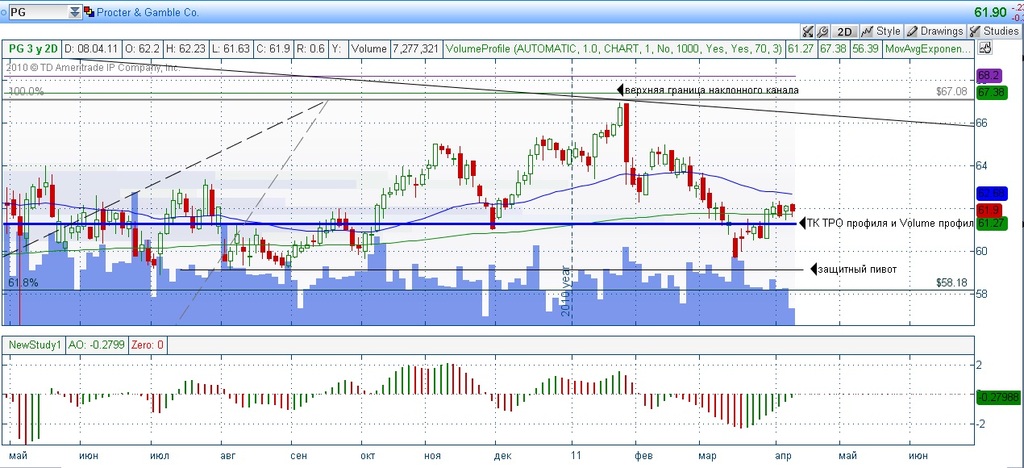Image resolution: width=1024 pixels, height=468 pixels.
Task: Click the $58.18 Fibonacci level label
Action: pos(952,283)
